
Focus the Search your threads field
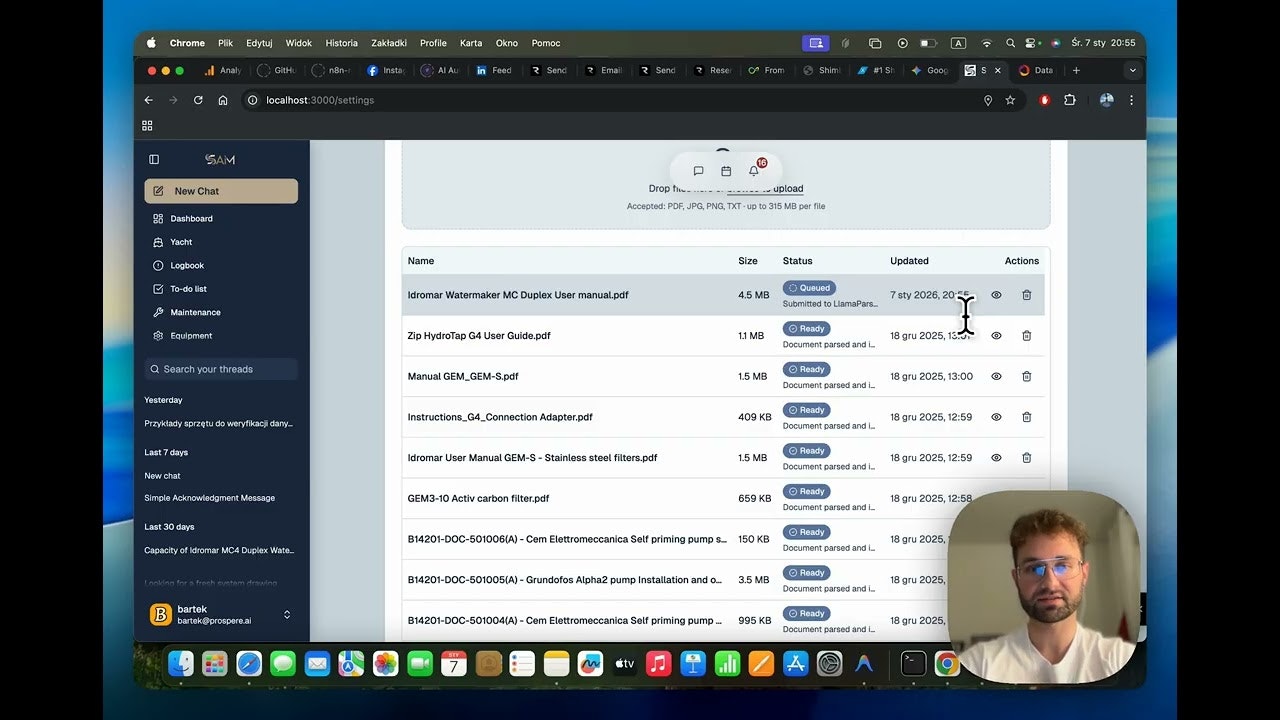click(x=221, y=369)
